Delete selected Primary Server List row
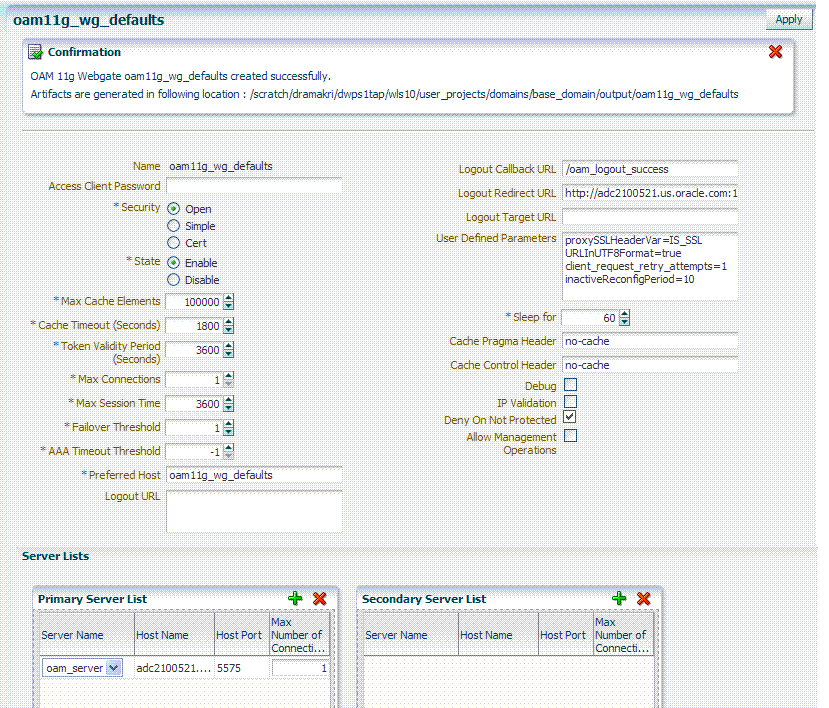This screenshot has height=708, width=829. coord(319,599)
